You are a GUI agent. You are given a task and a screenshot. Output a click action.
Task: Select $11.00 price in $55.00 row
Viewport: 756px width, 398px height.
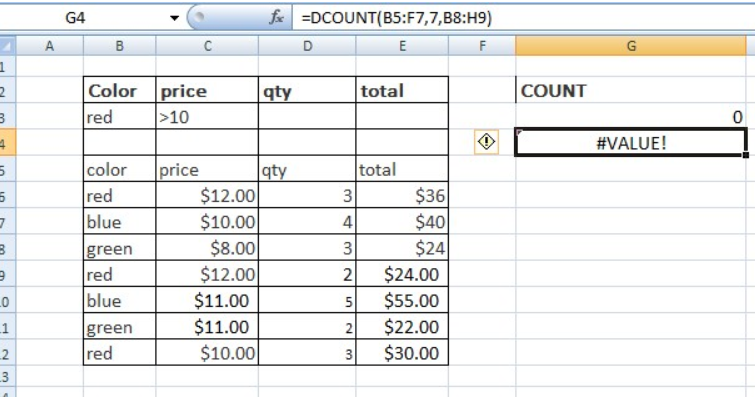[x=207, y=300]
